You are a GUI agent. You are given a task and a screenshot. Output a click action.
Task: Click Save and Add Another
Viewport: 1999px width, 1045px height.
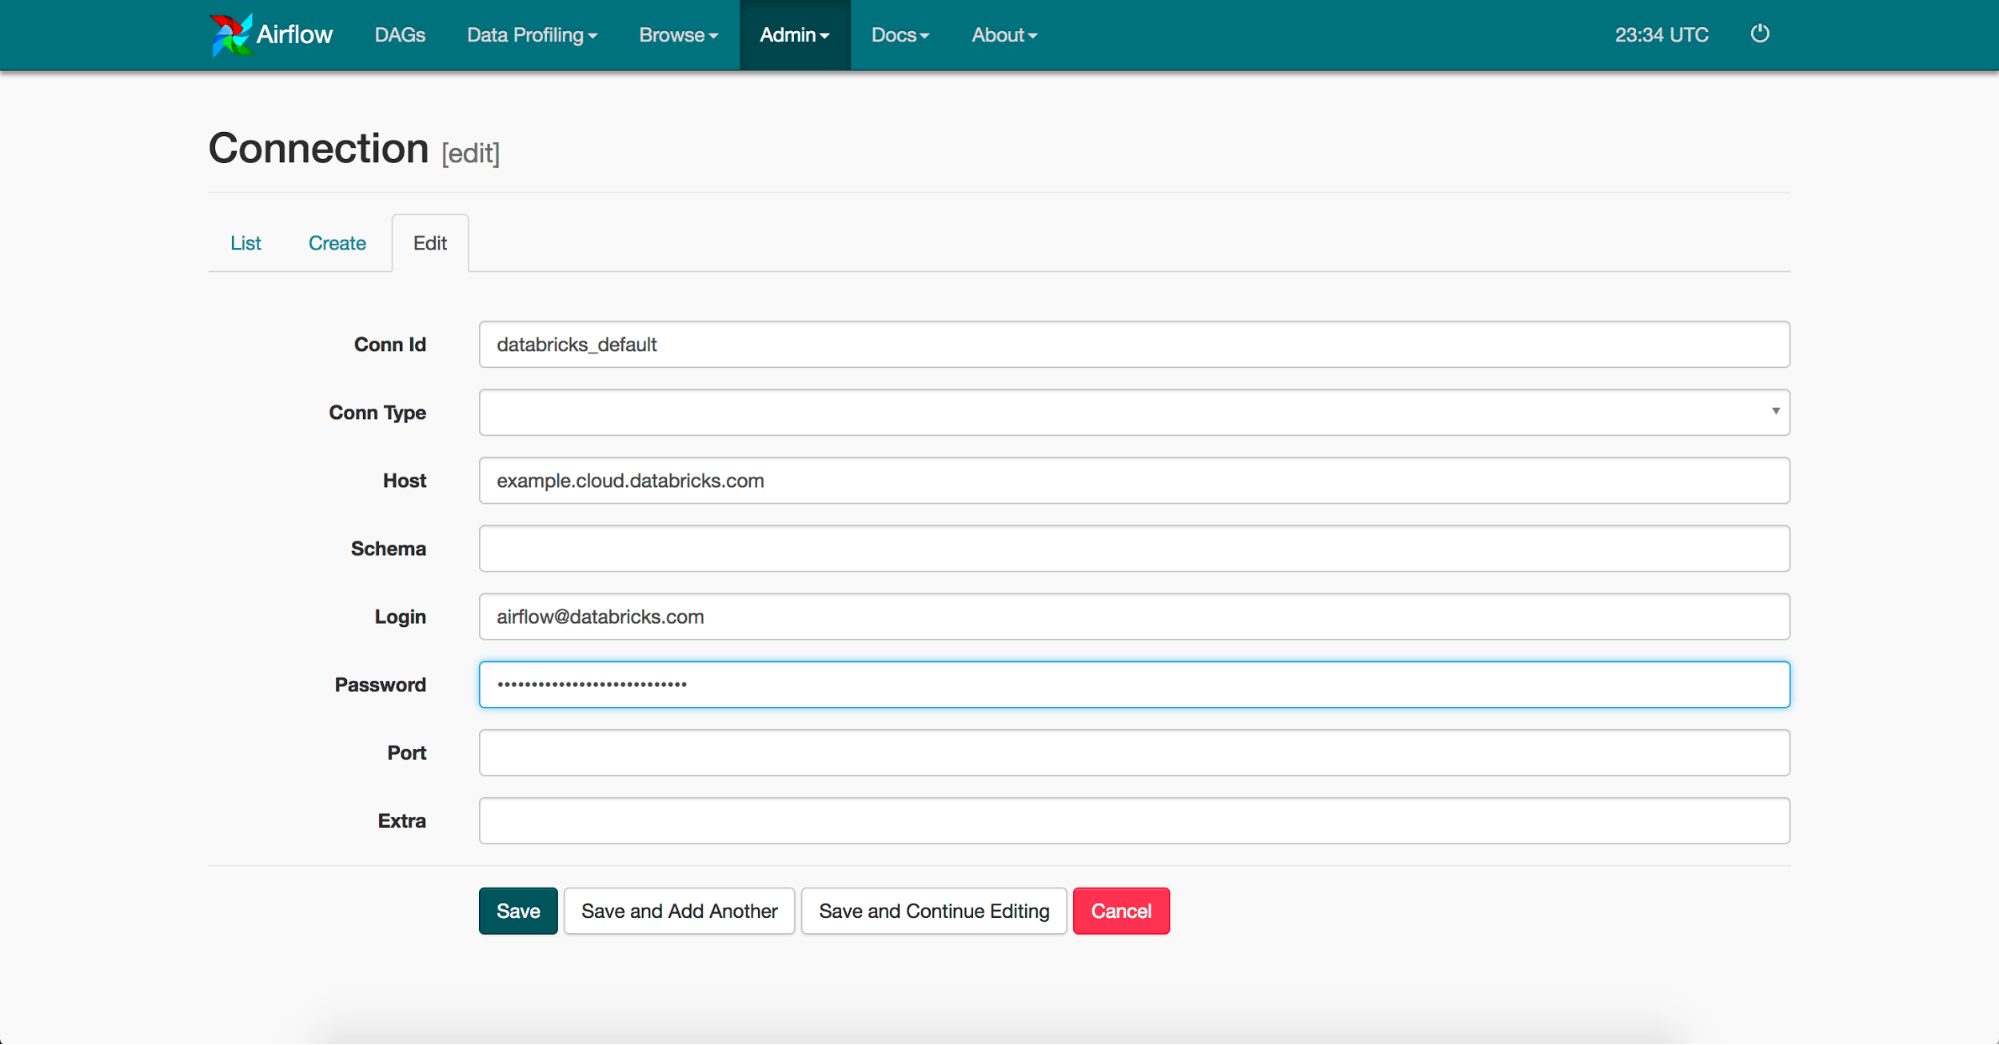[x=679, y=911]
